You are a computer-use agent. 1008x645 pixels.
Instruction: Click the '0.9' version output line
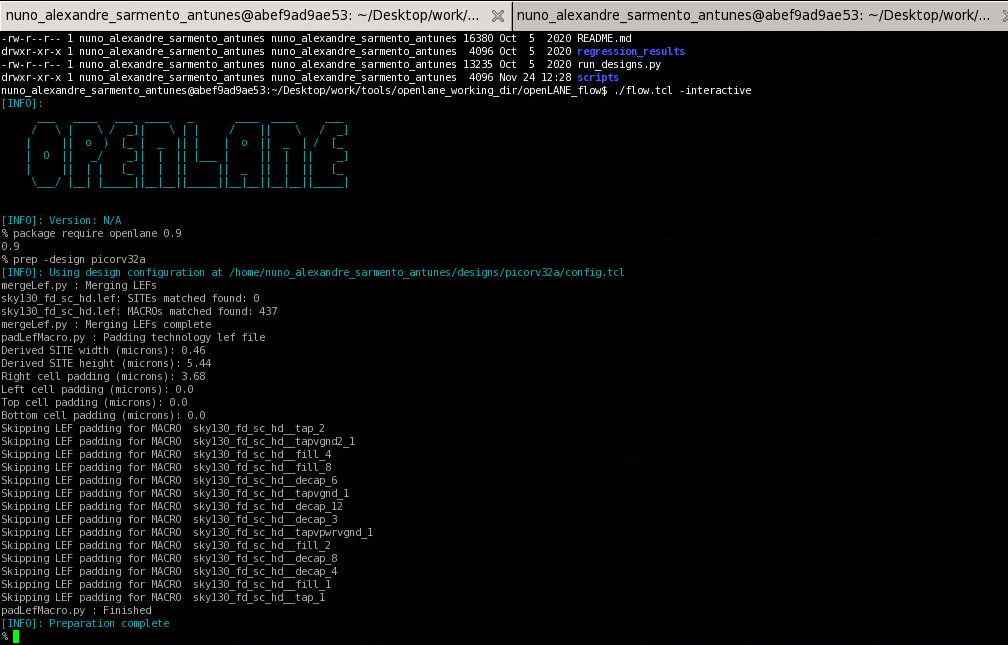point(10,246)
